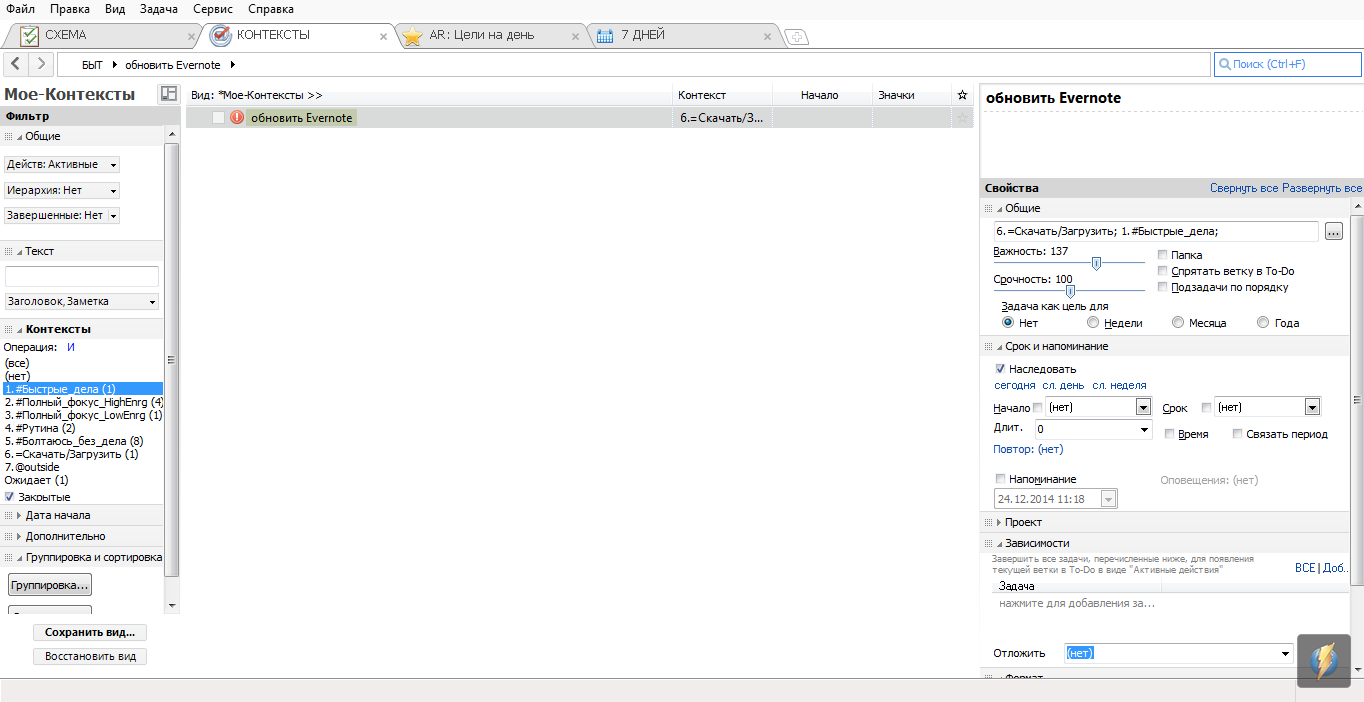Uncheck the Наследовать checkbox
Image resolution: width=1364 pixels, height=702 pixels.
1001,369
